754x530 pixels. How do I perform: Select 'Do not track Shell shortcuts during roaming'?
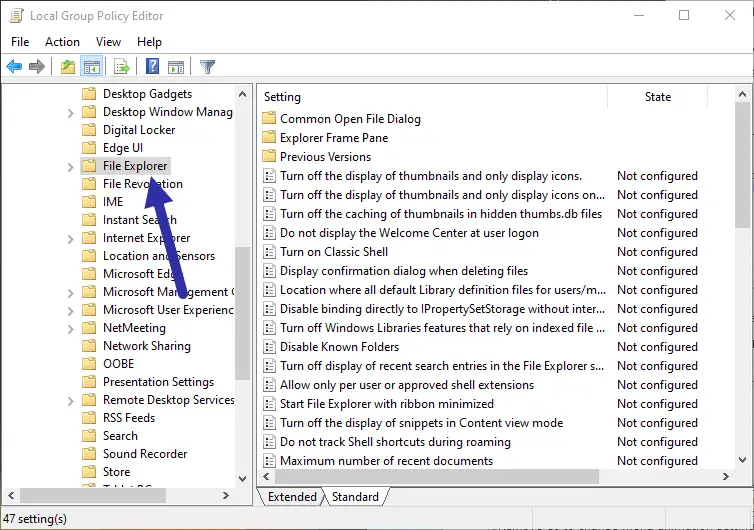(x=395, y=442)
